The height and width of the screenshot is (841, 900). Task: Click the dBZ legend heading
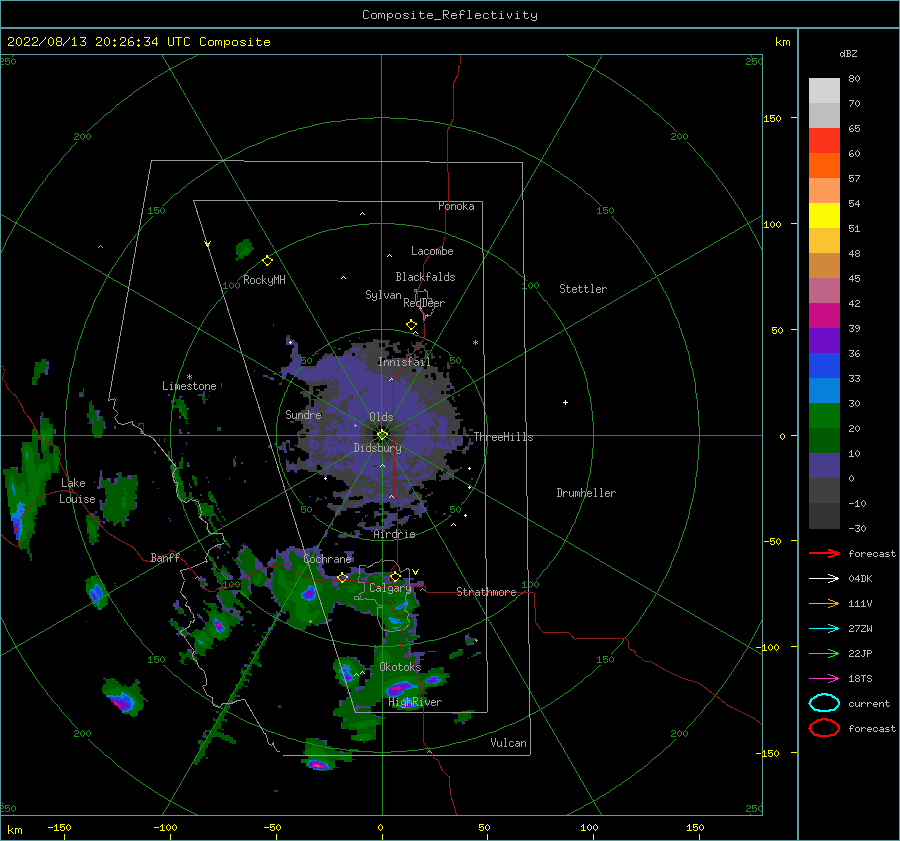[848, 53]
